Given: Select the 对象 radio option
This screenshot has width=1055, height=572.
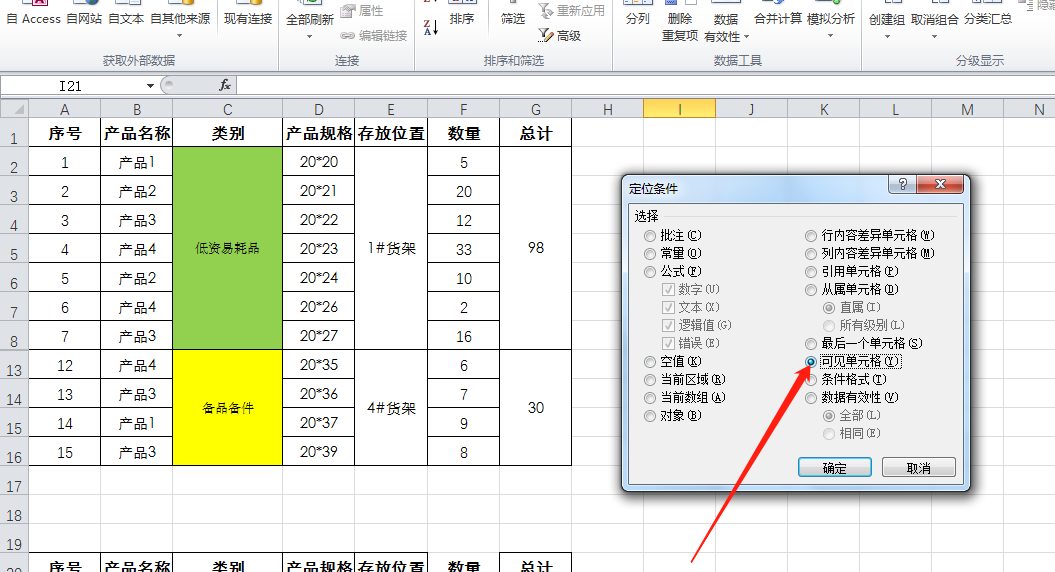Looking at the screenshot, I should [x=649, y=416].
